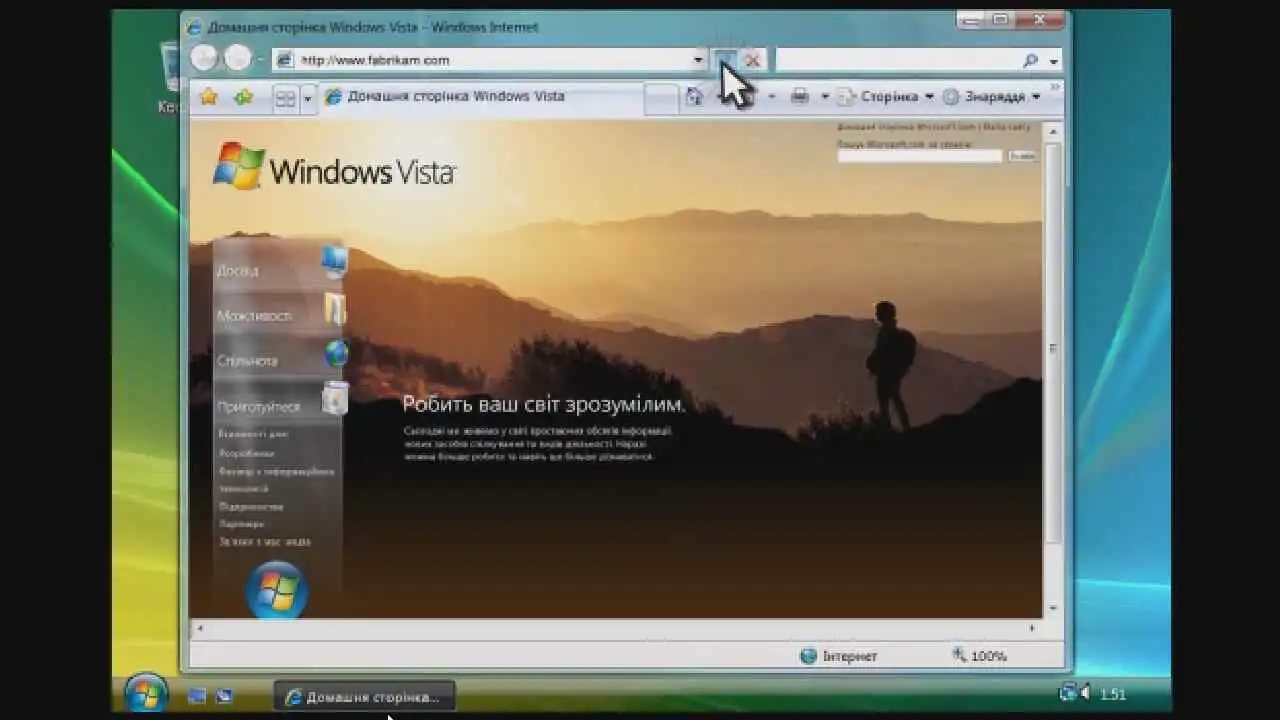The image size is (1280, 720).
Task: Add to Favorites with green plus star
Action: pos(243,97)
